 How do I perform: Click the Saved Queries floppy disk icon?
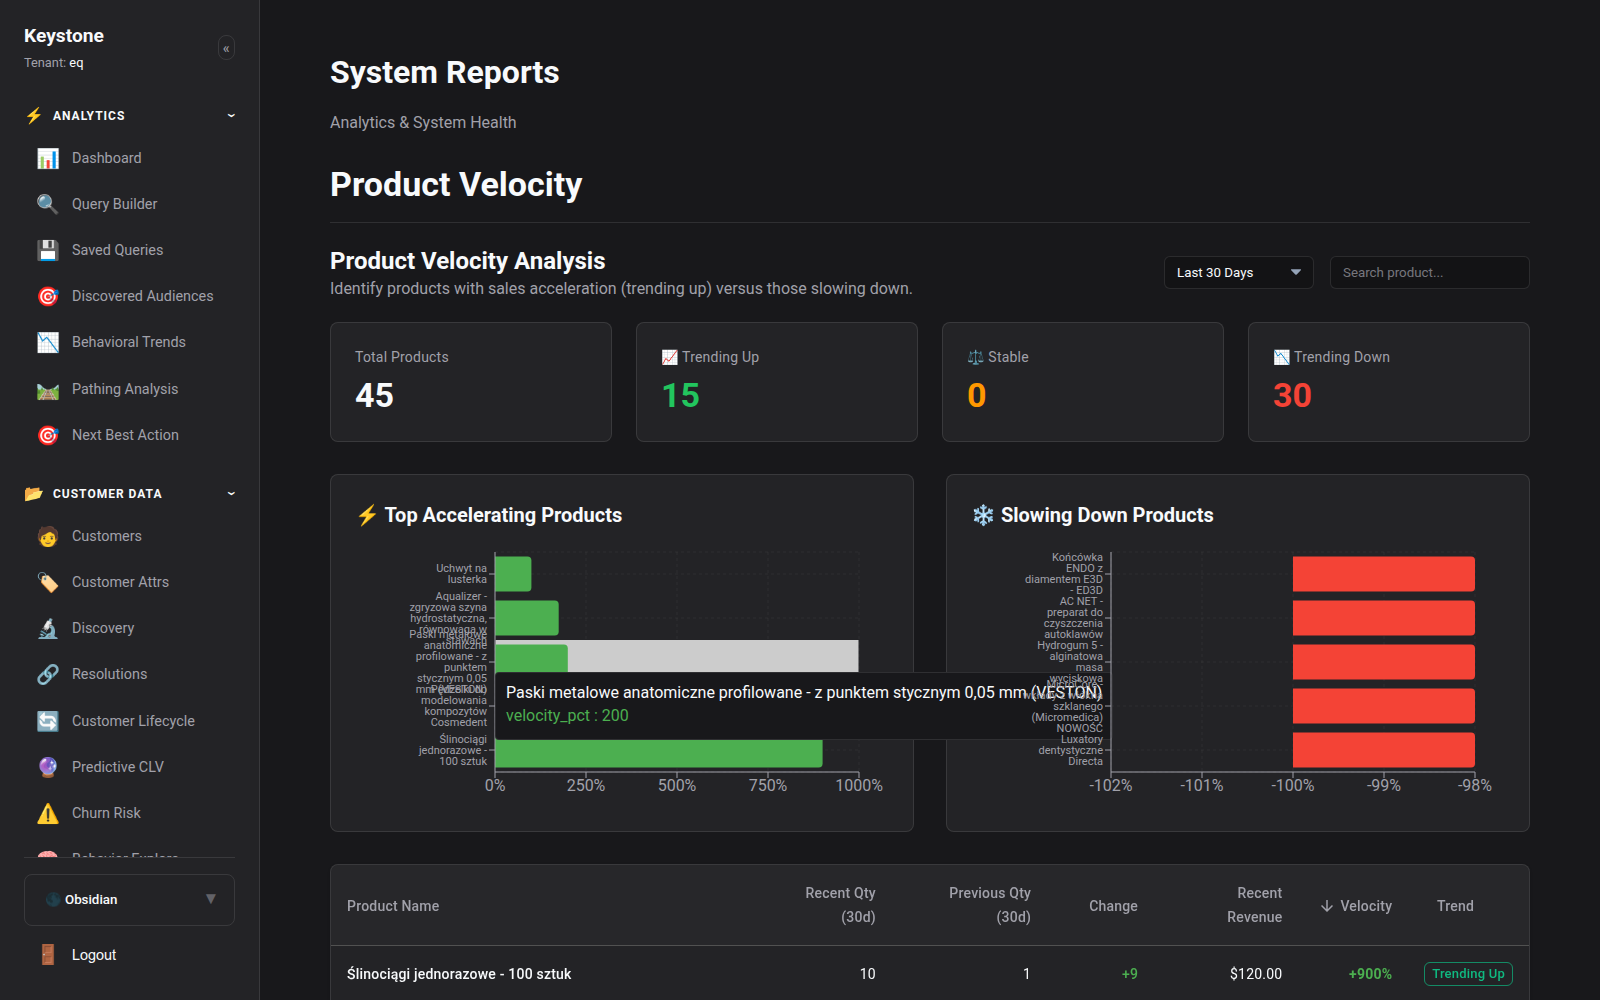pyautogui.click(x=48, y=250)
